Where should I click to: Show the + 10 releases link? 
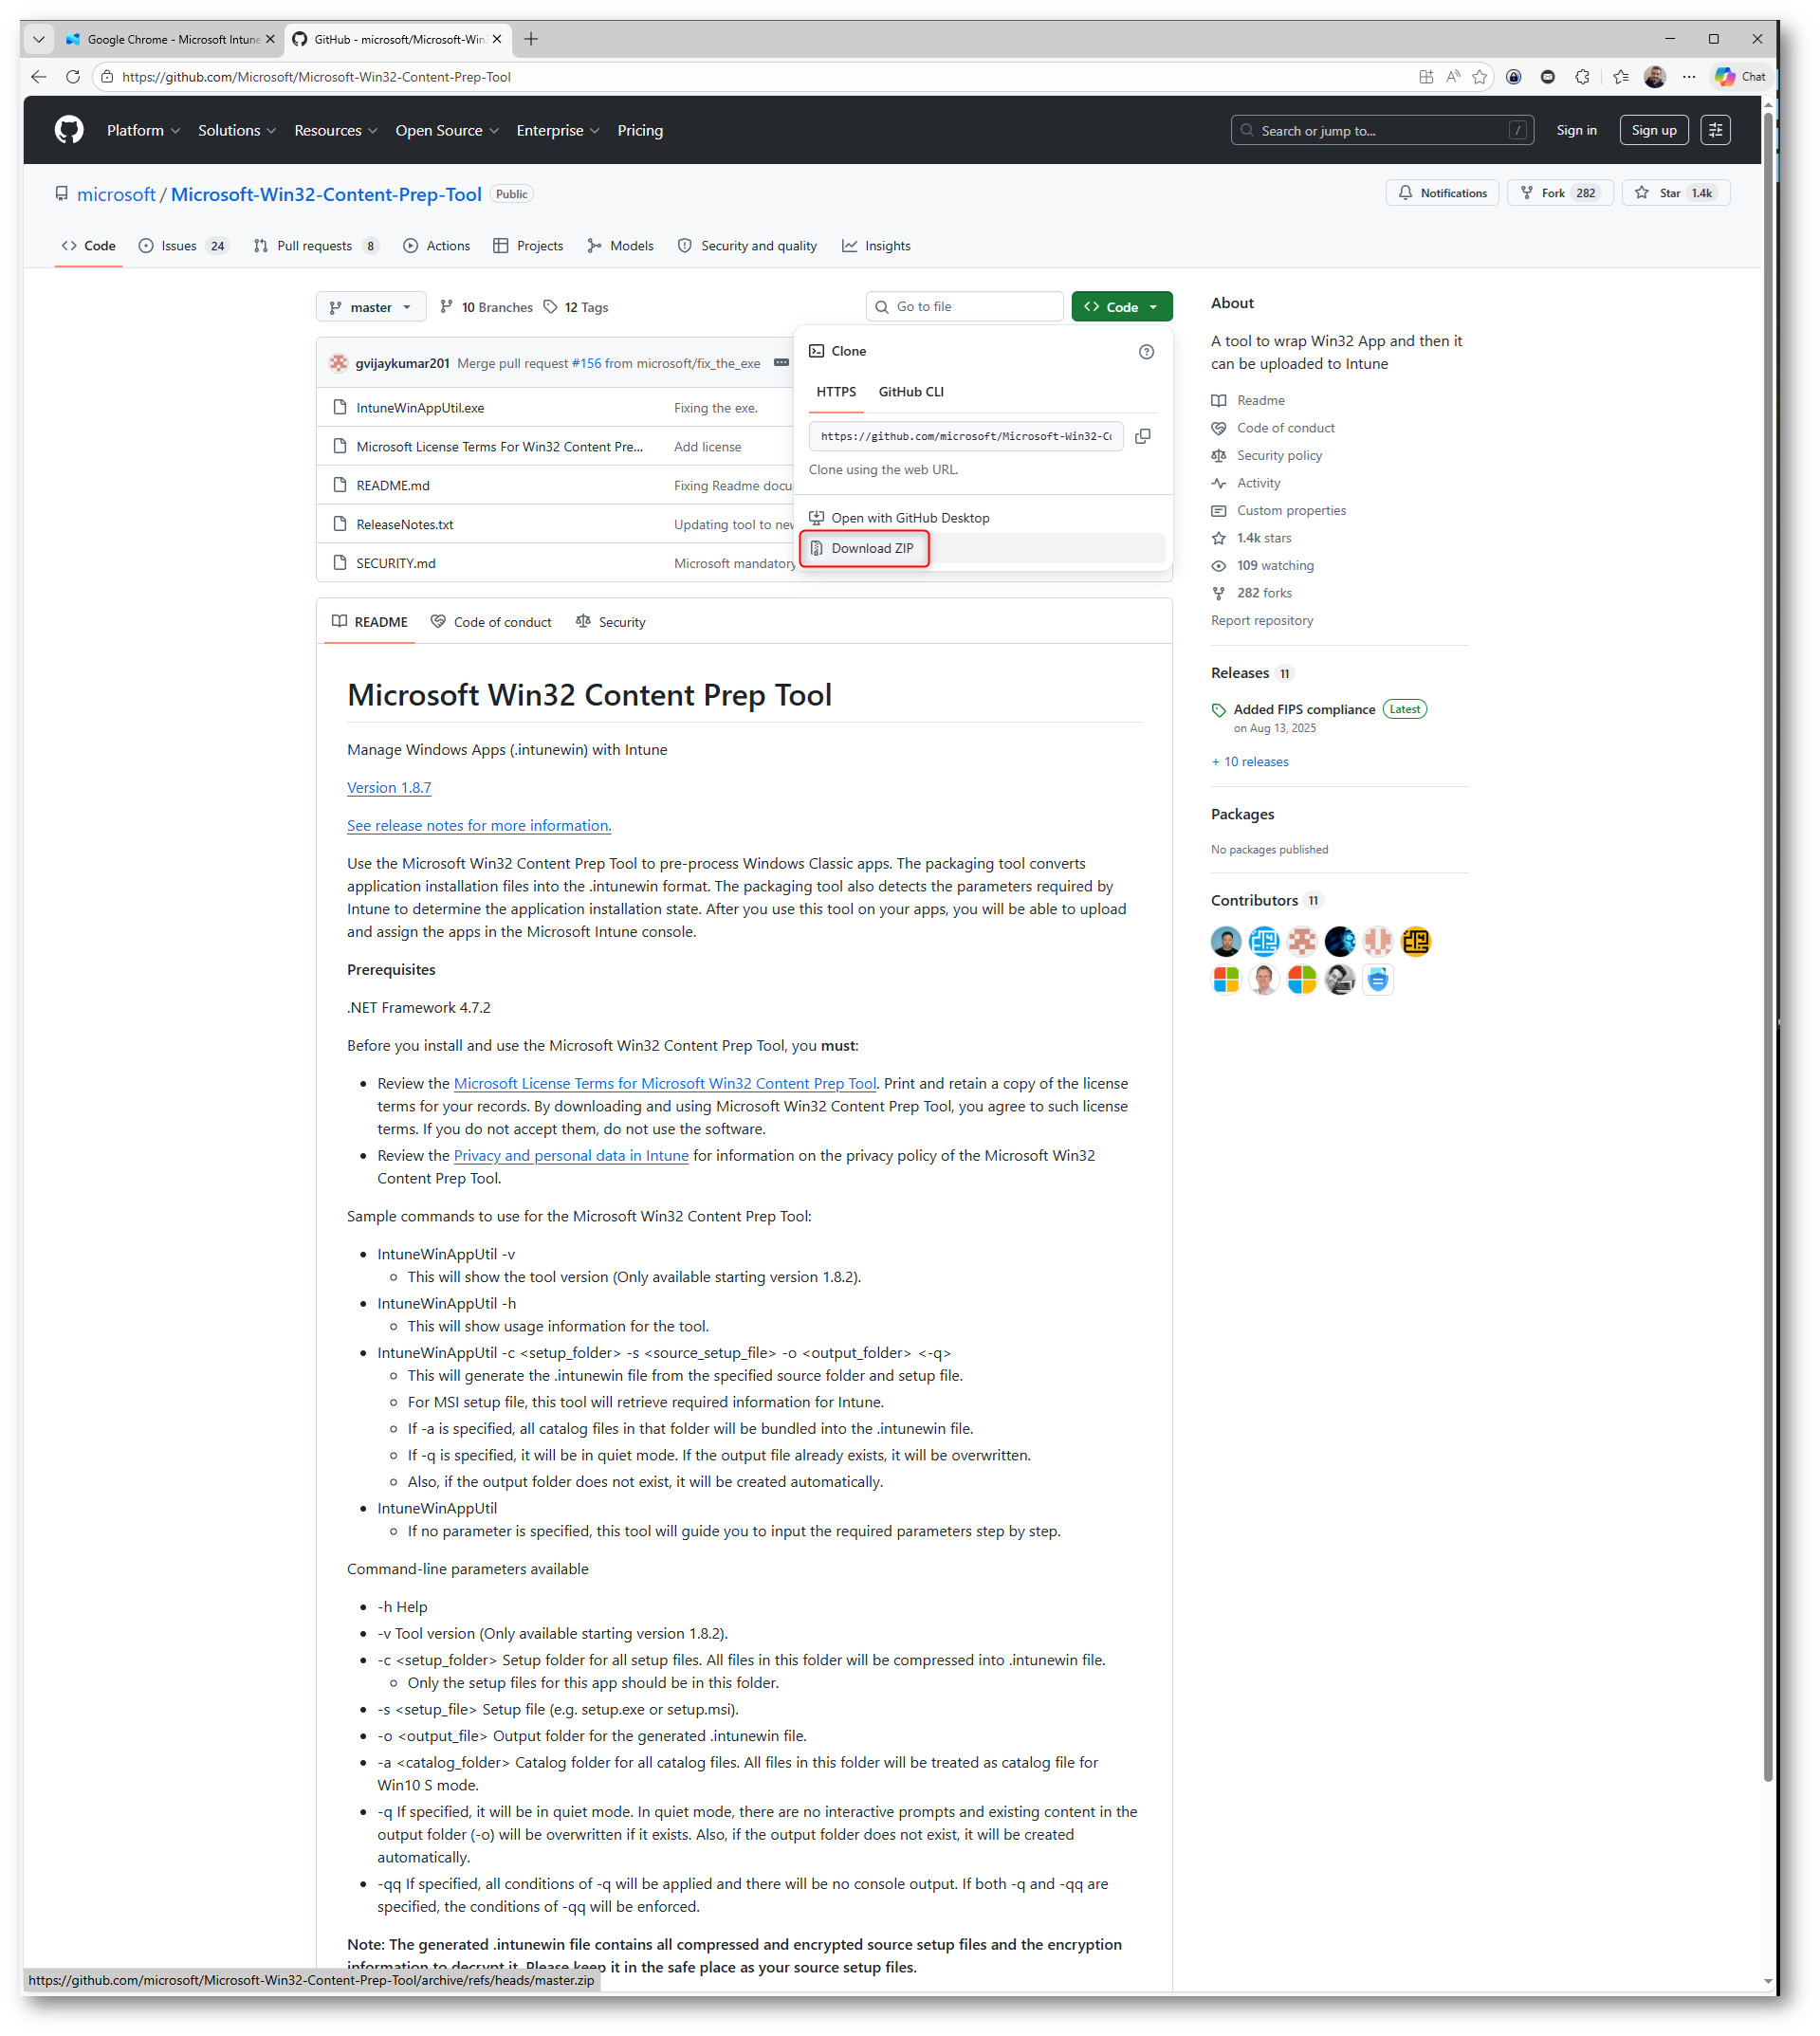click(x=1250, y=762)
